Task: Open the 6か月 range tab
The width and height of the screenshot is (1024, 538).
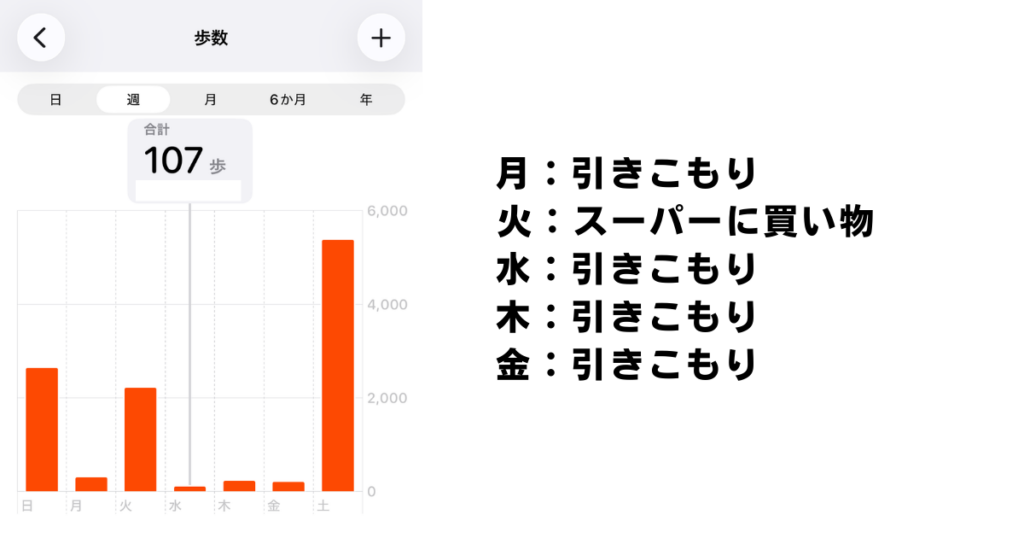Action: [287, 100]
